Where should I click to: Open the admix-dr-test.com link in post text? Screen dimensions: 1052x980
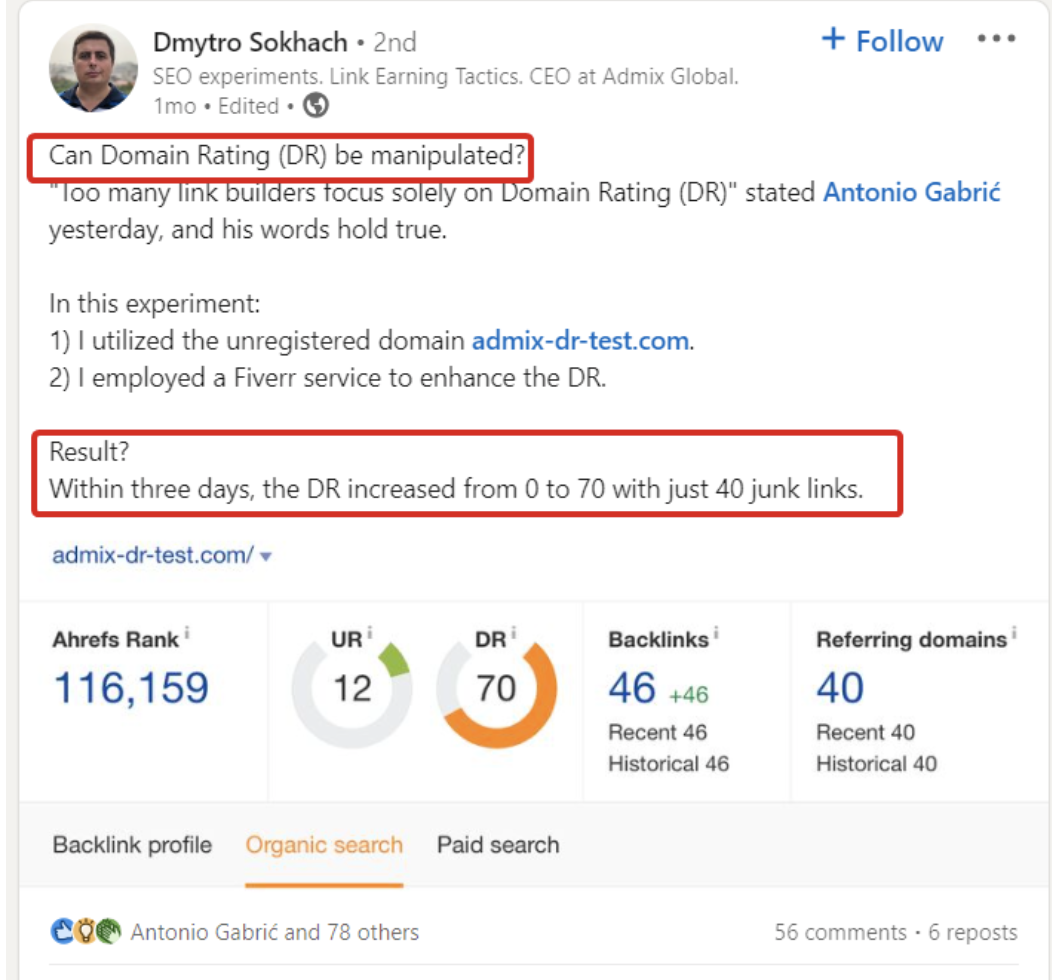581,341
